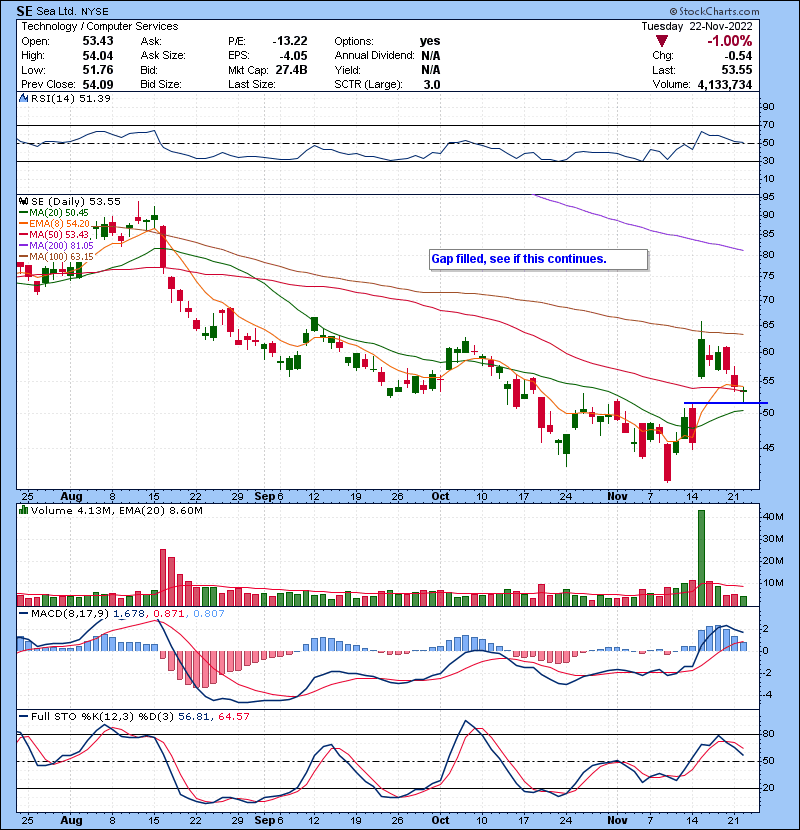Click the Bid Size label
Screen dimensions: 800x830
click(x=161, y=84)
